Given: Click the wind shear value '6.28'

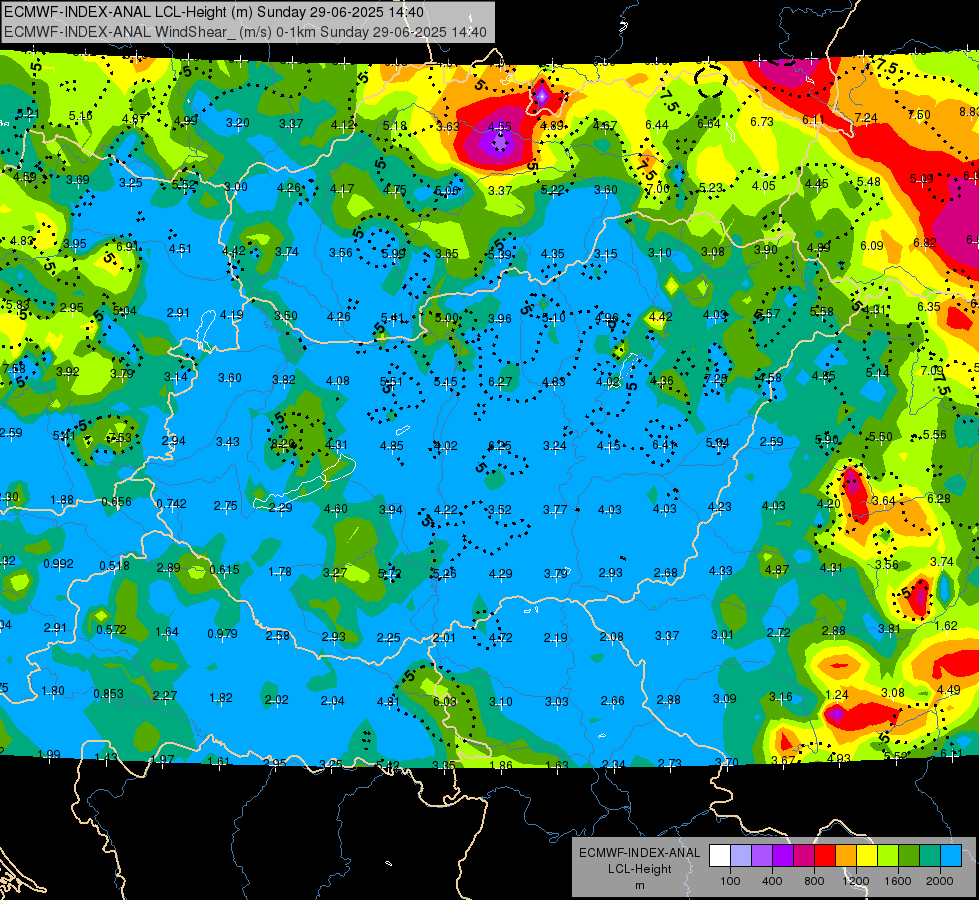Looking at the screenshot, I should pyautogui.click(x=939, y=498).
